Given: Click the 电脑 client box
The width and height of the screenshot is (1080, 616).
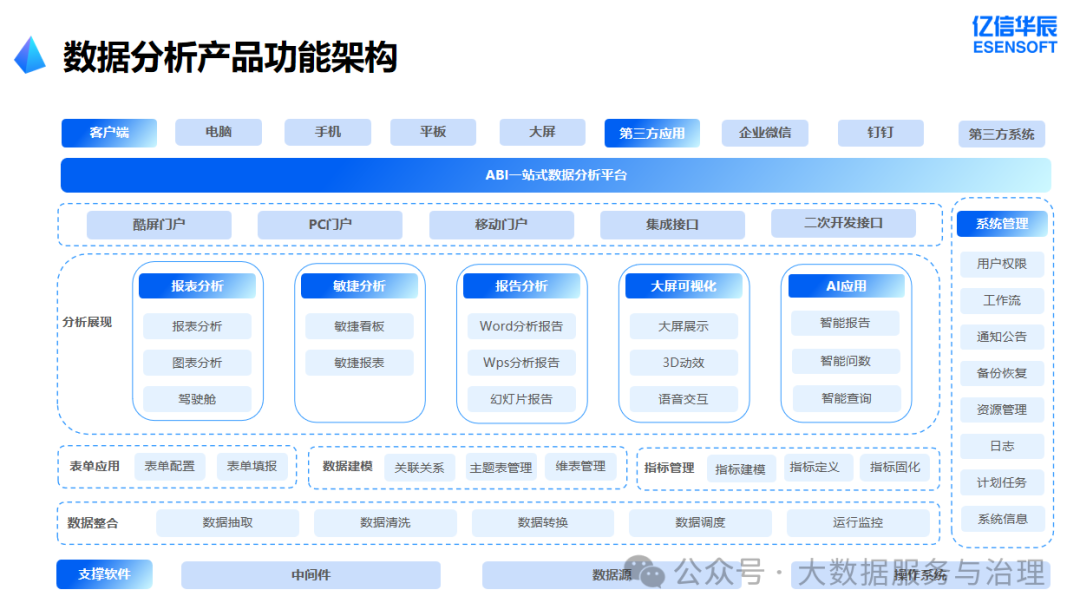Looking at the screenshot, I should (218, 133).
